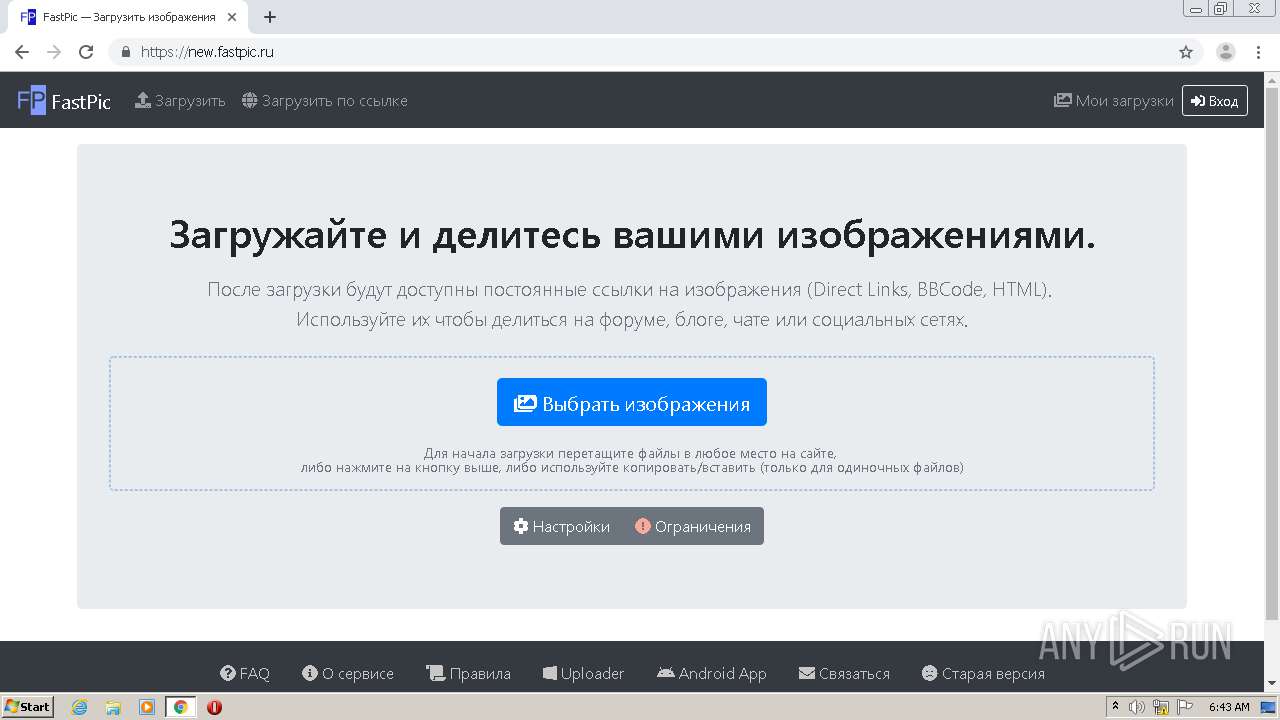This screenshot has height=720, width=1280.
Task: Open Загрузить по ссылке link
Action: click(324, 101)
